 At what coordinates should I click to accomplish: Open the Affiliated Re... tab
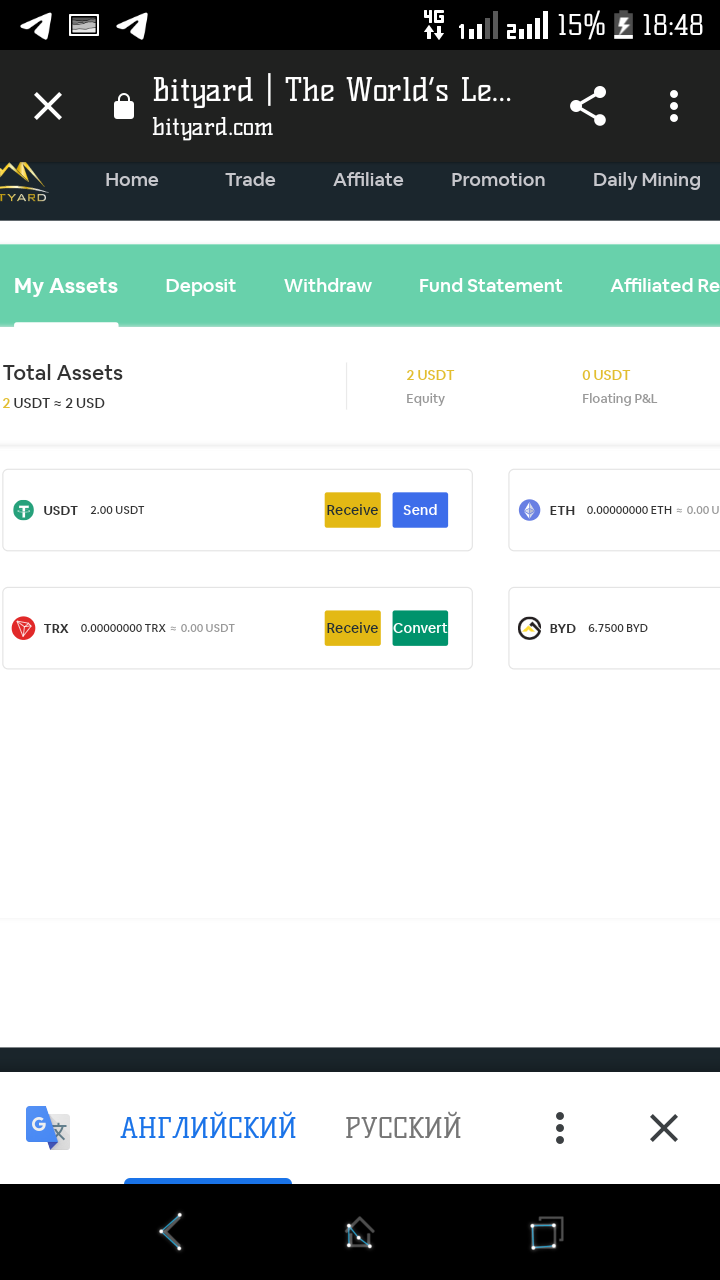pyautogui.click(x=665, y=286)
